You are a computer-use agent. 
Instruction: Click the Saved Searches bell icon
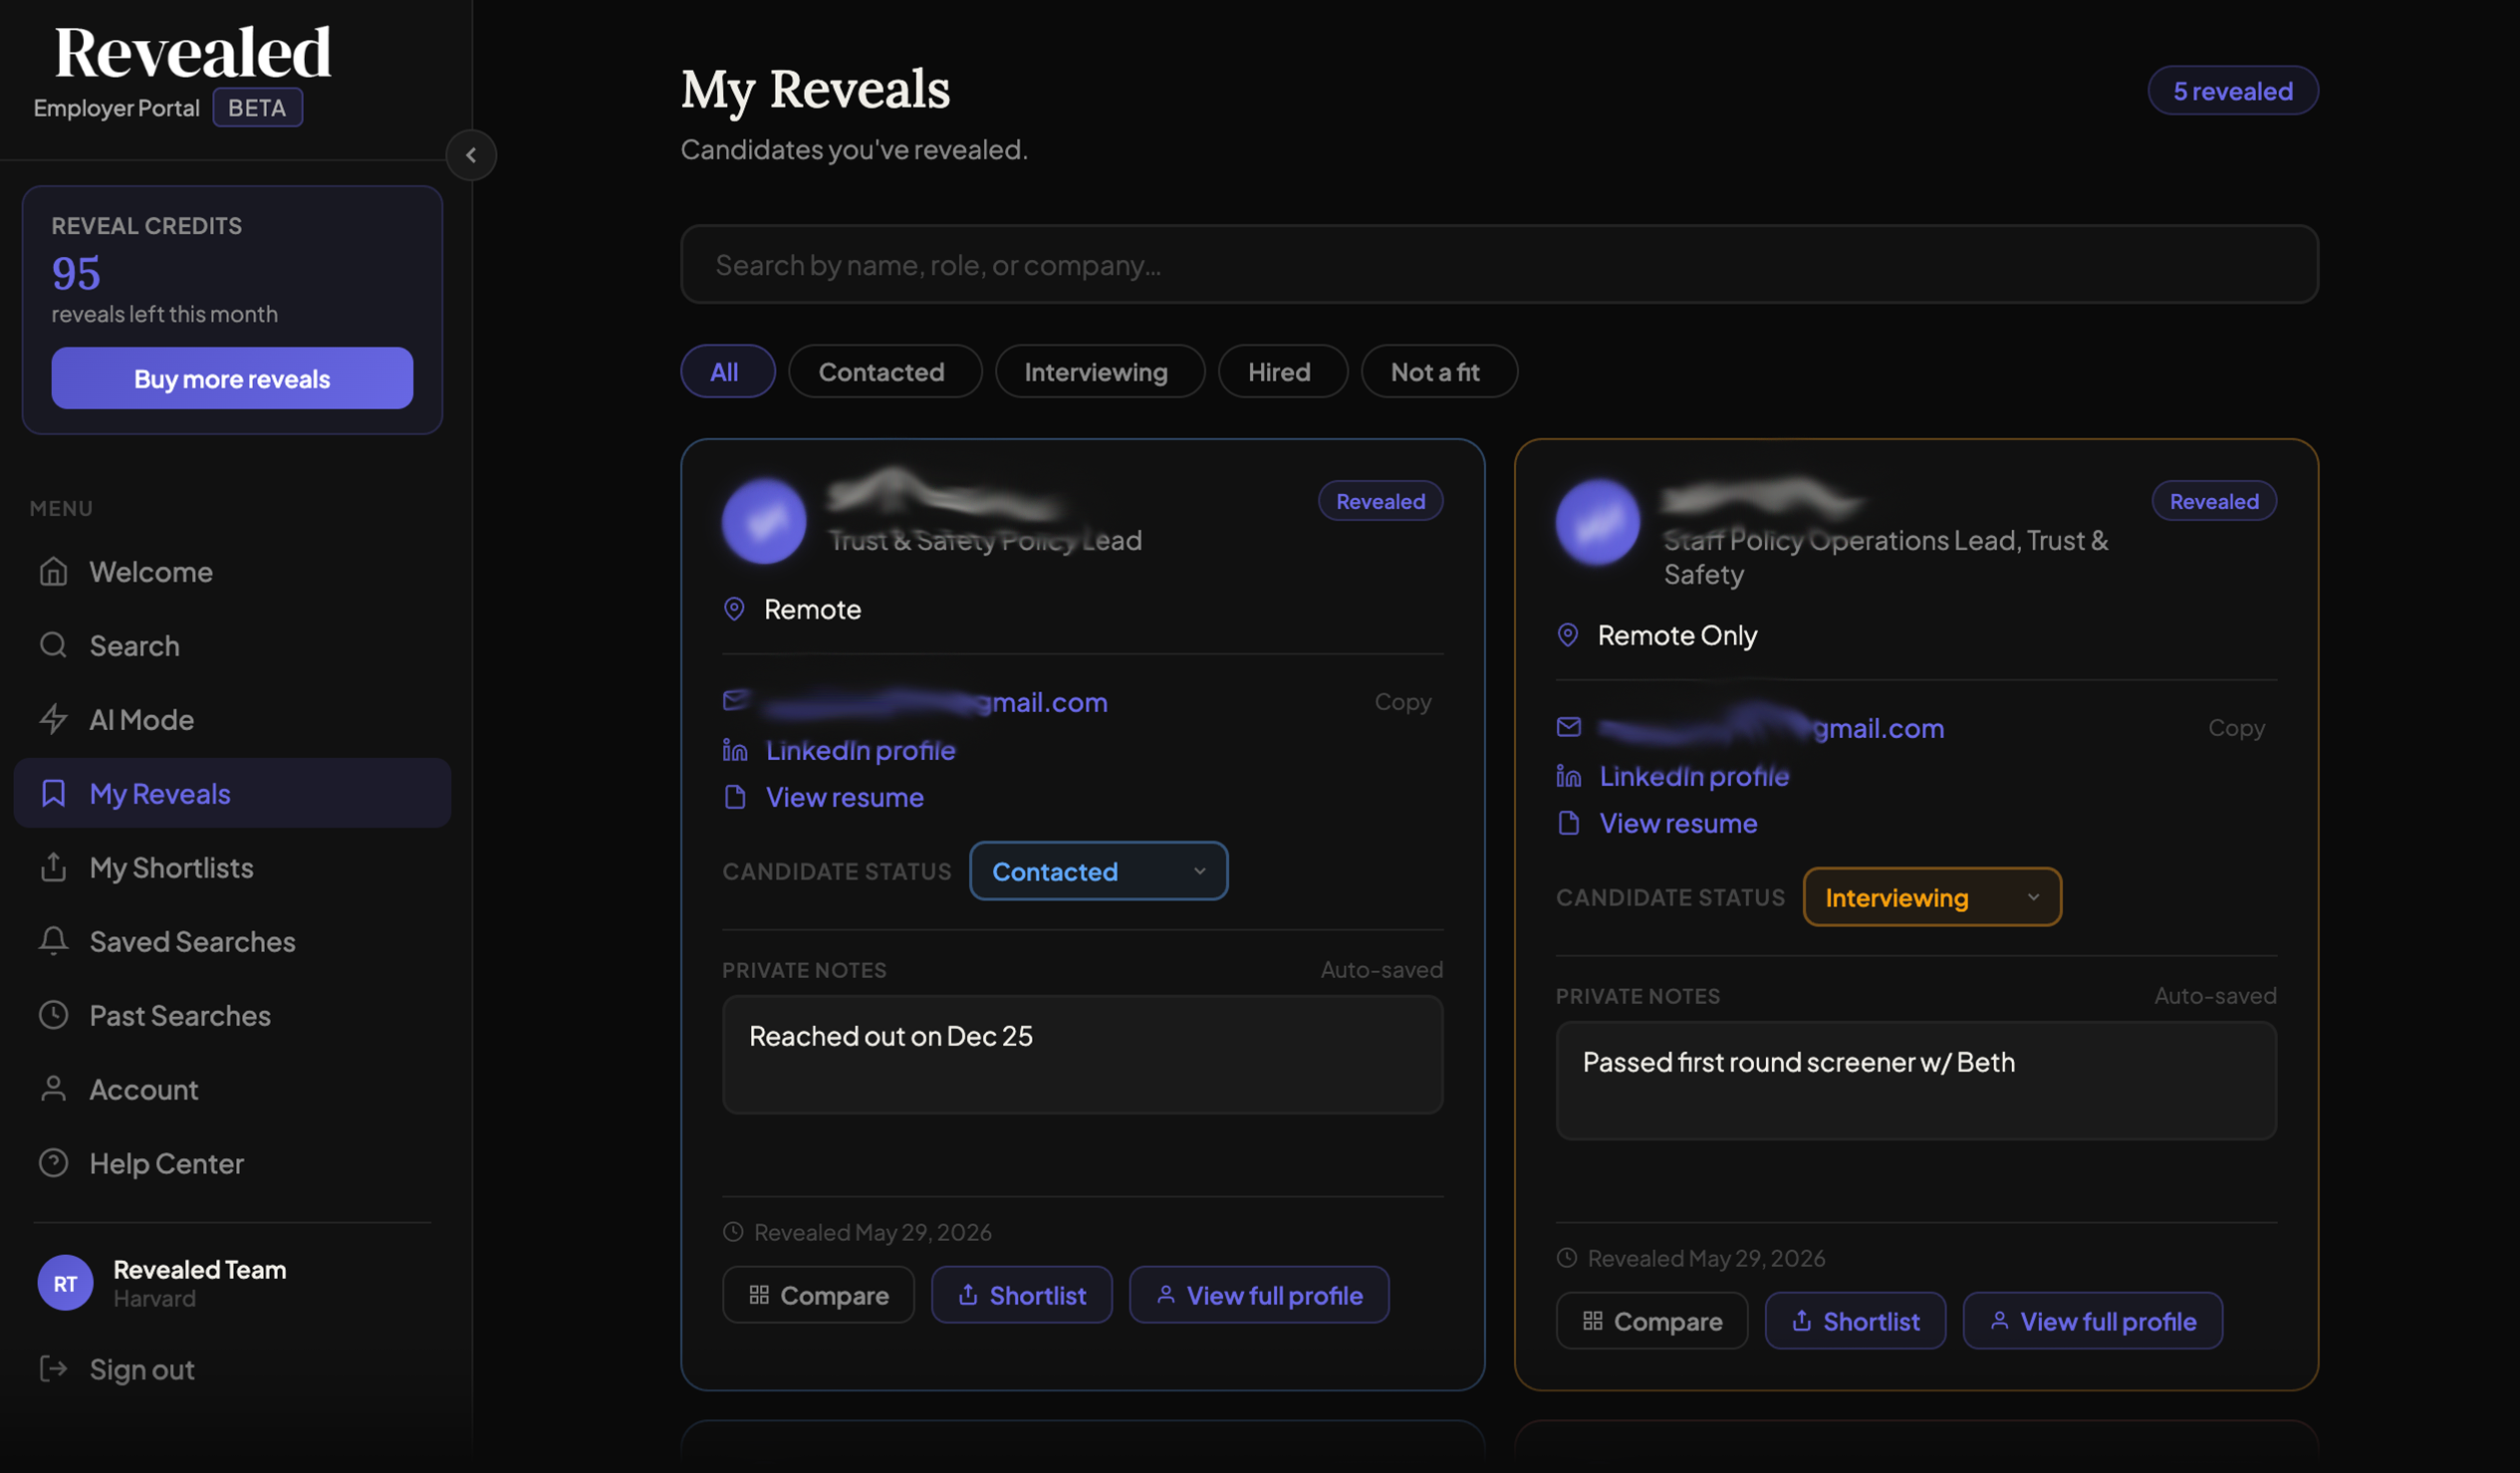click(53, 941)
